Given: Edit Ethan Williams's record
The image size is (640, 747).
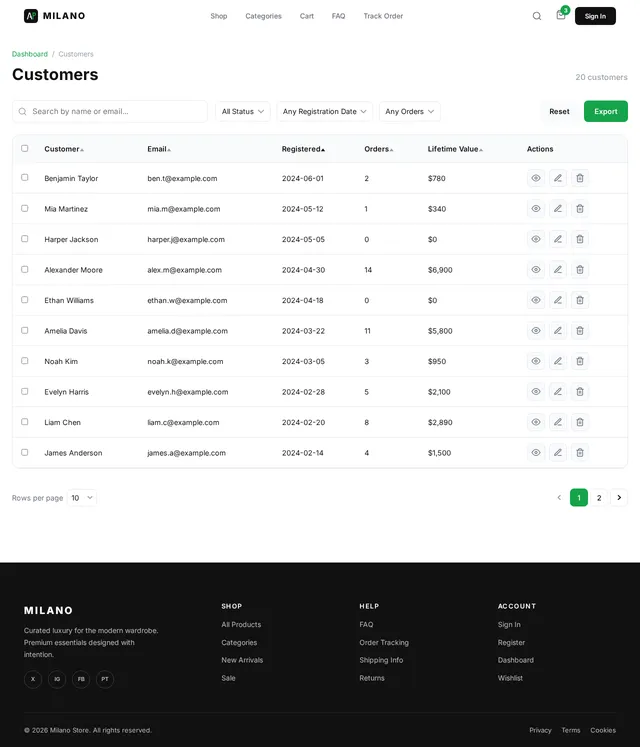Looking at the screenshot, I should pos(558,300).
